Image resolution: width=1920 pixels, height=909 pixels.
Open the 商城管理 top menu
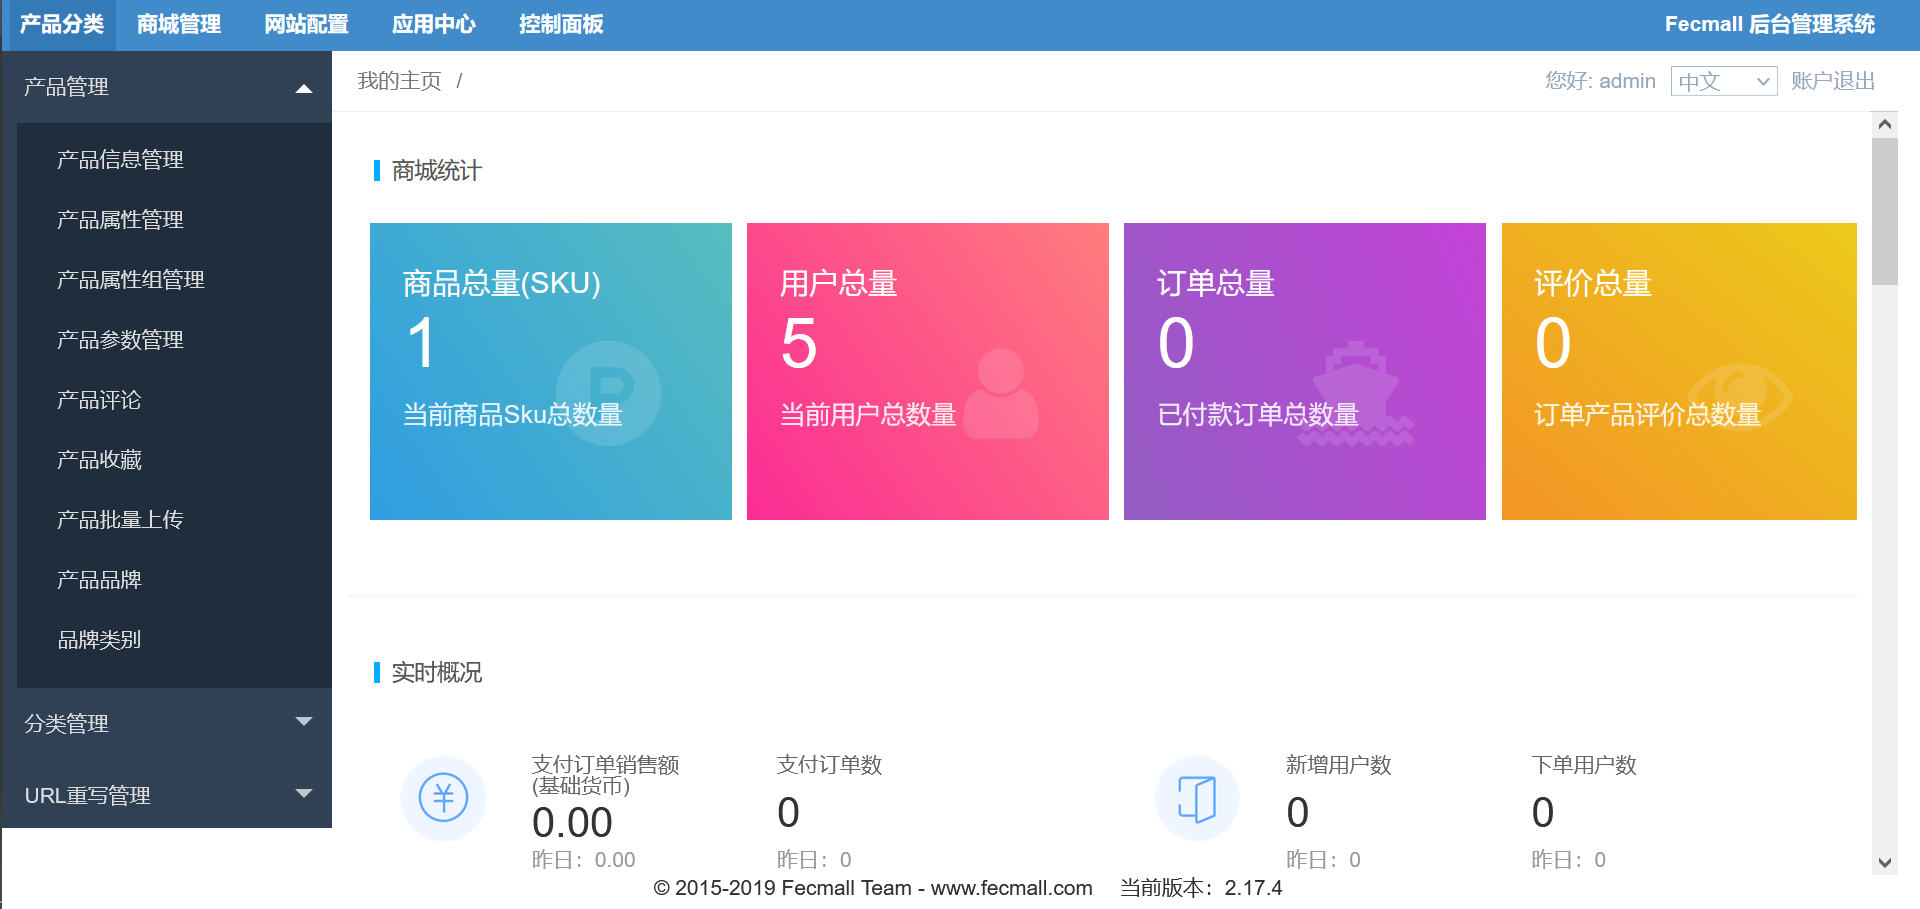pos(179,24)
